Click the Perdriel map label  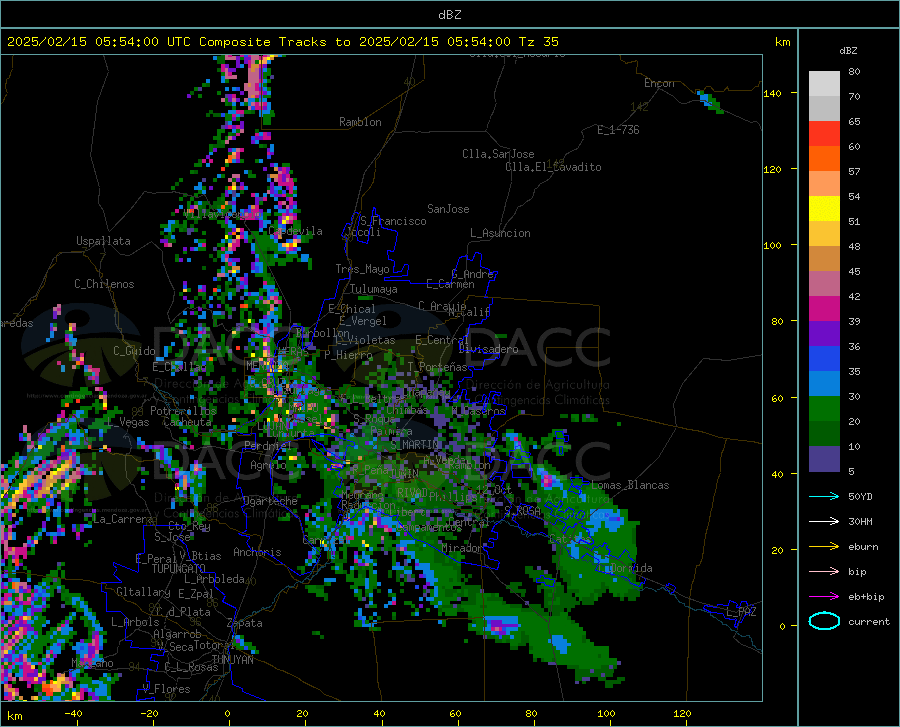click(x=268, y=445)
